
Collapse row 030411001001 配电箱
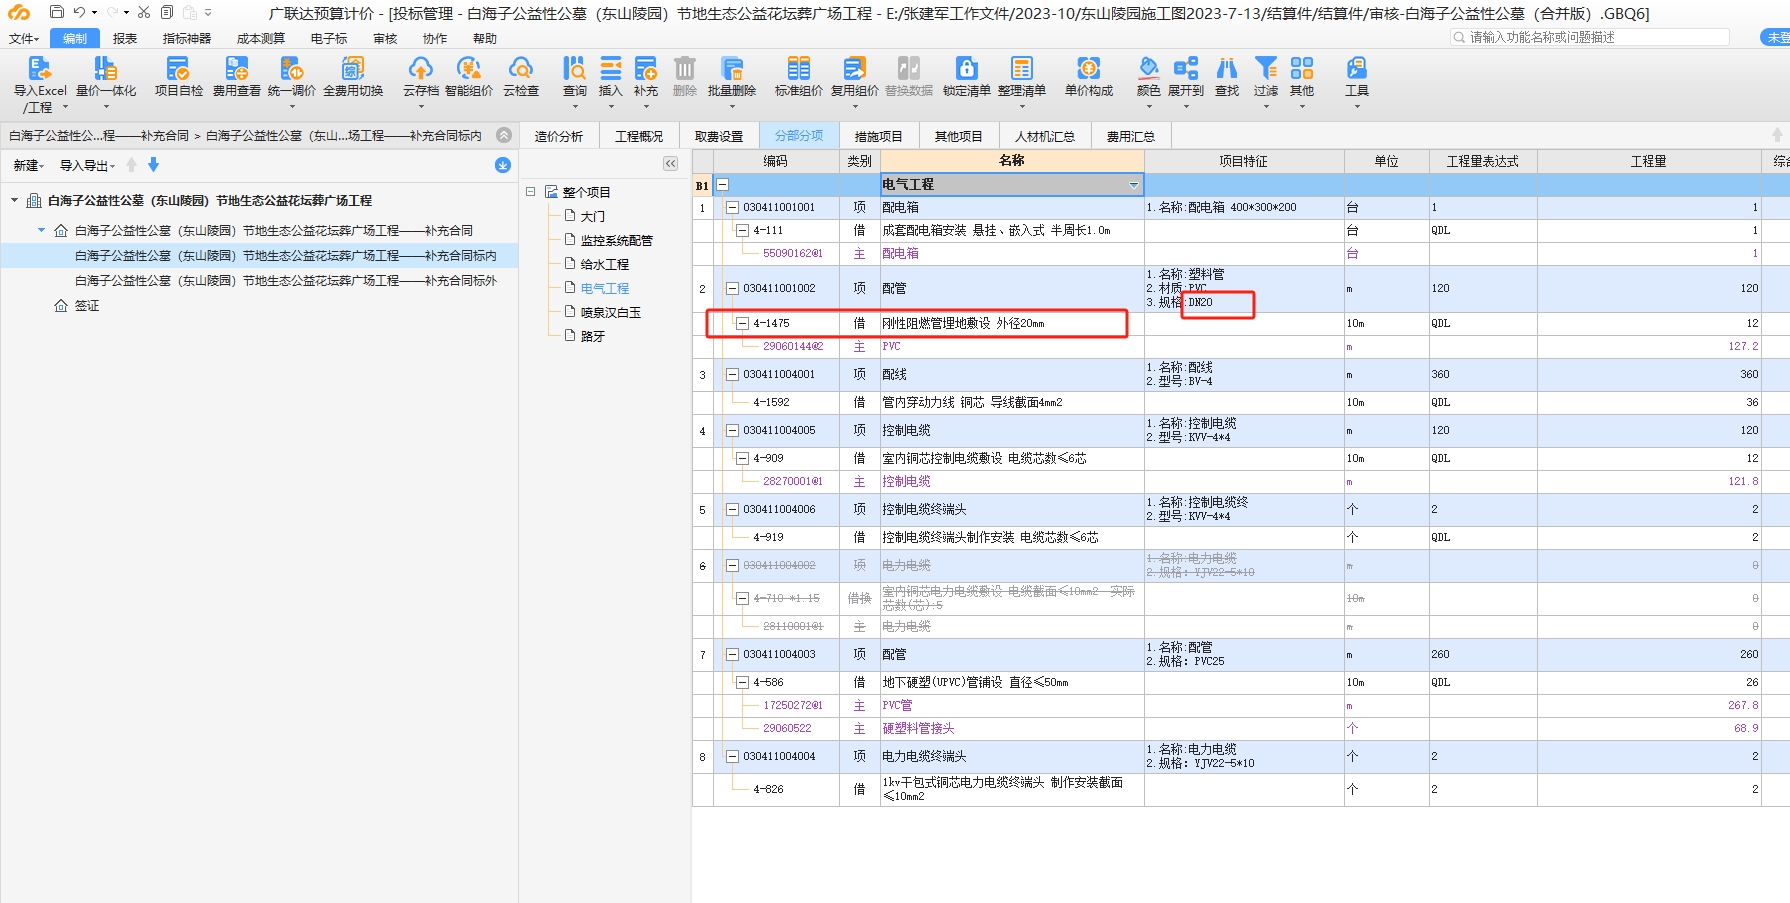(x=732, y=207)
